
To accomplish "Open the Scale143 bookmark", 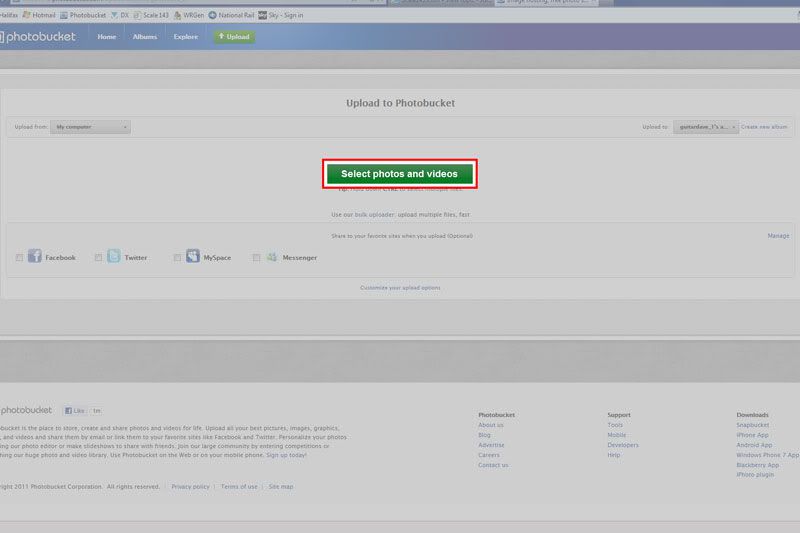I will pyautogui.click(x=151, y=15).
